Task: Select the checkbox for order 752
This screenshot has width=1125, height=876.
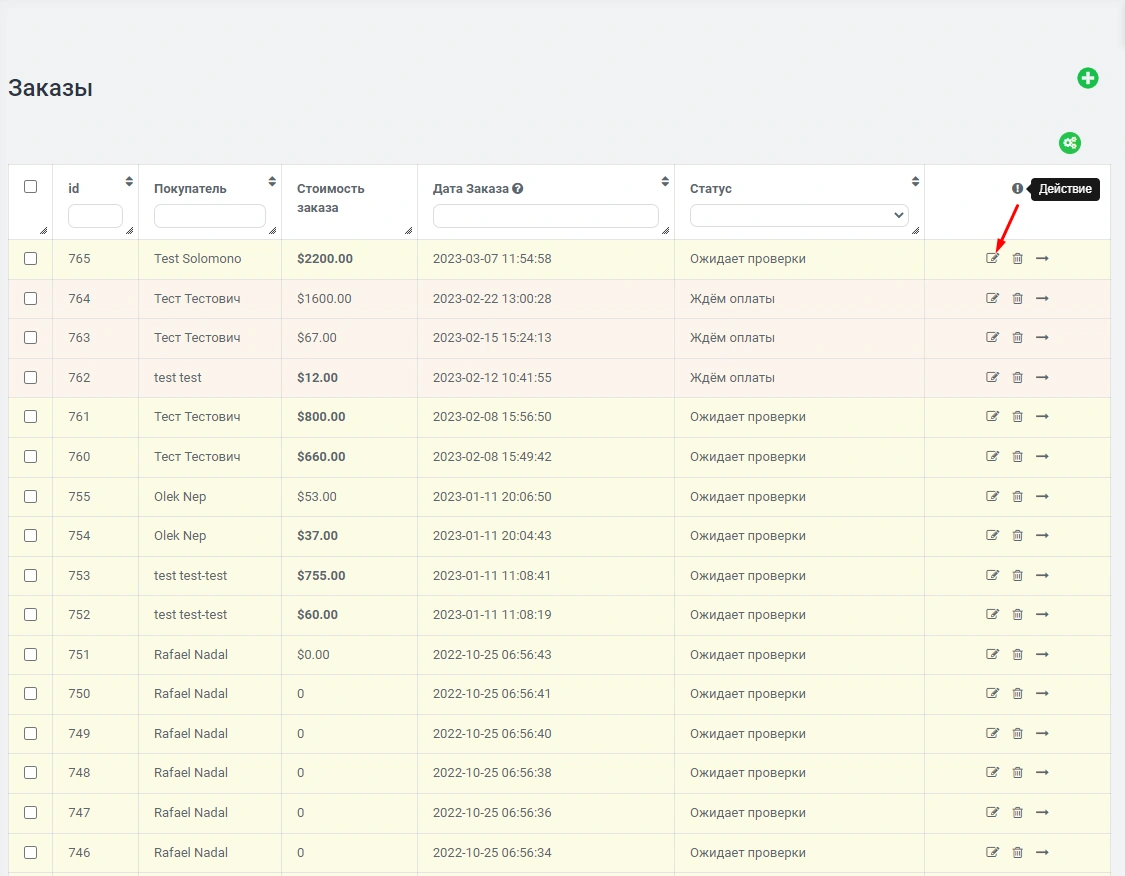Action: coord(30,615)
